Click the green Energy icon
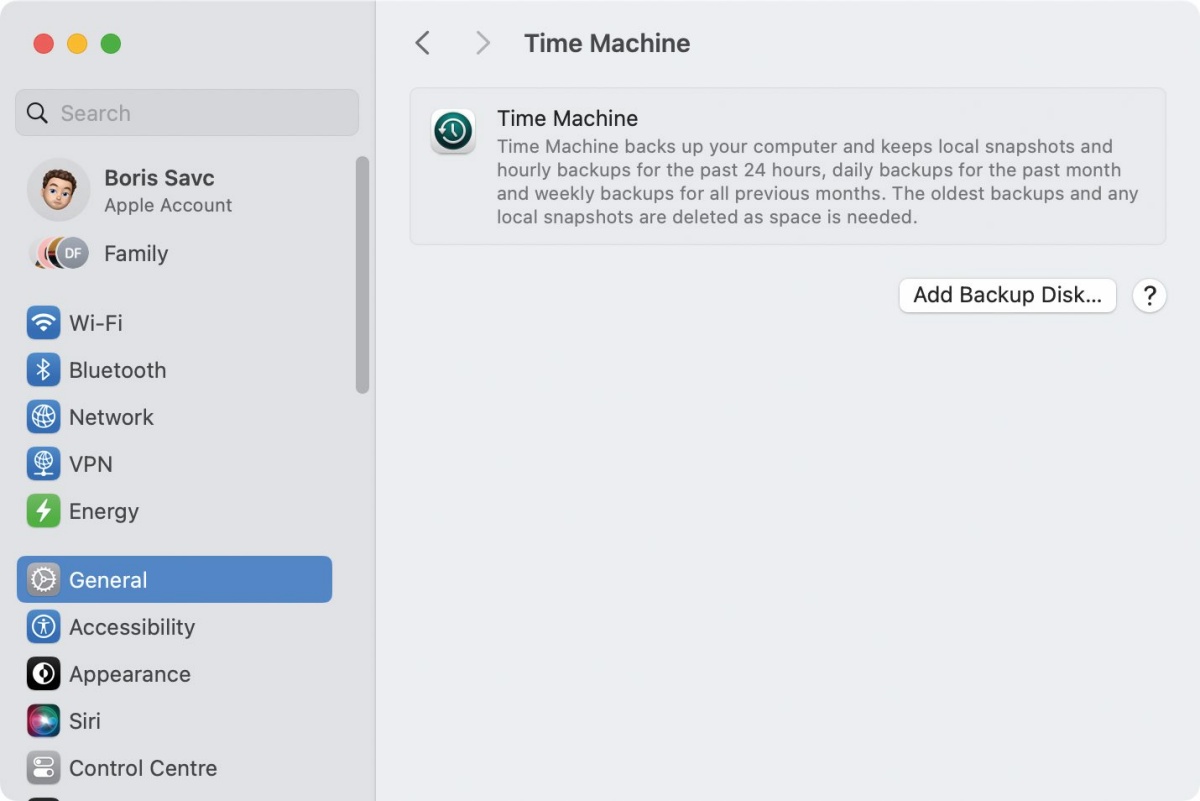The height and width of the screenshot is (801, 1200). 43,511
